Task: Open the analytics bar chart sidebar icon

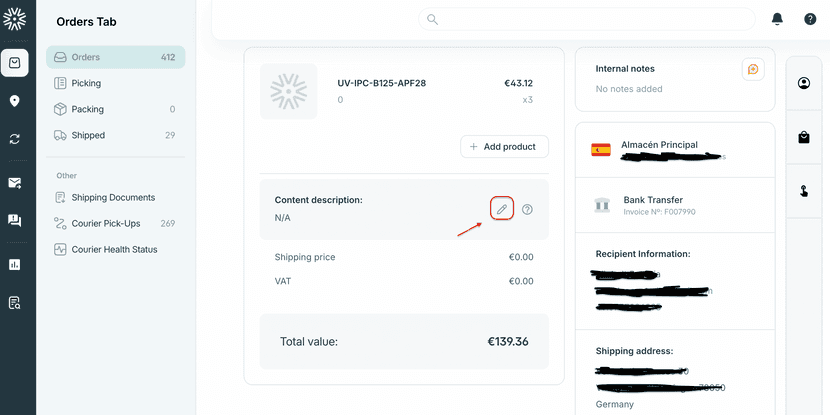Action: [15, 265]
